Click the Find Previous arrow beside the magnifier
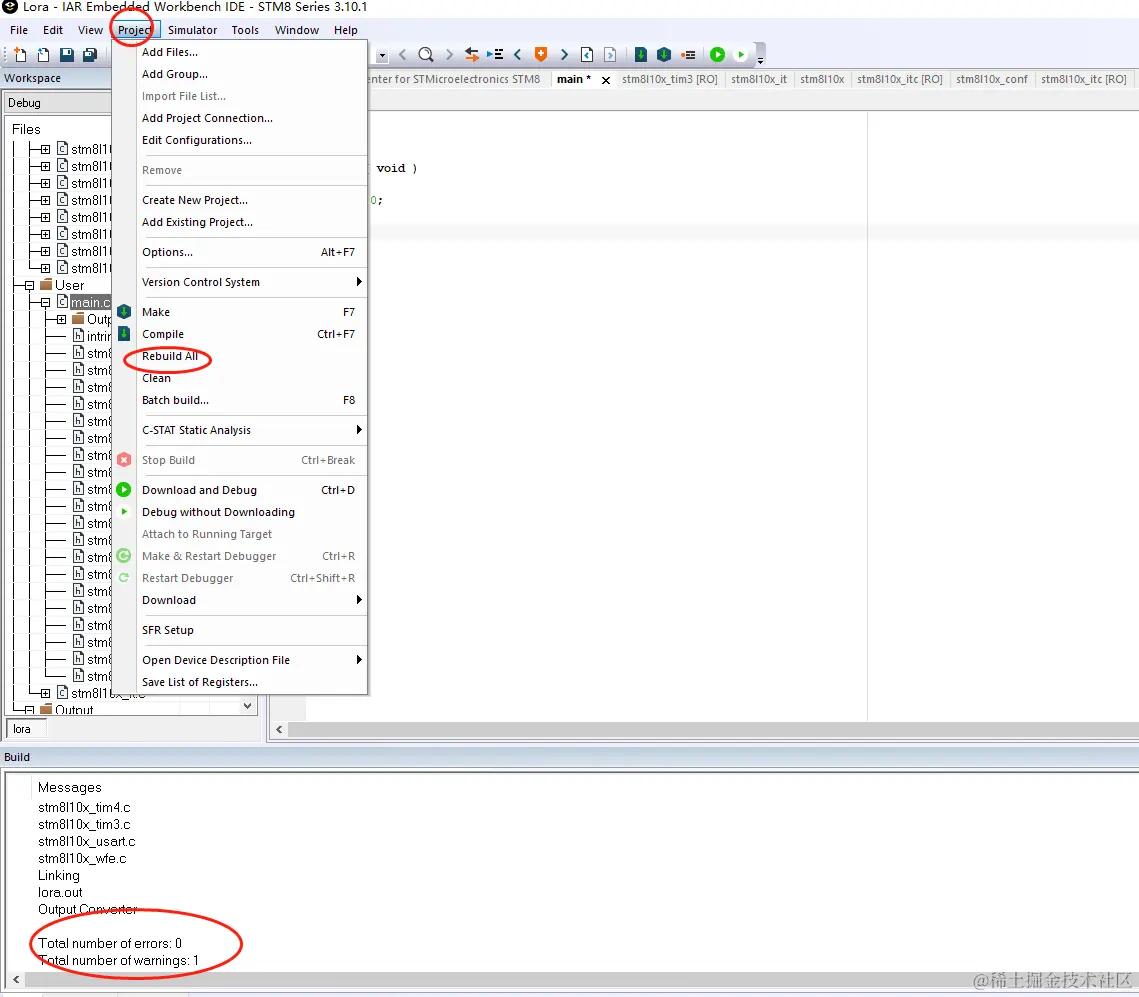1139x997 pixels. (x=403, y=54)
